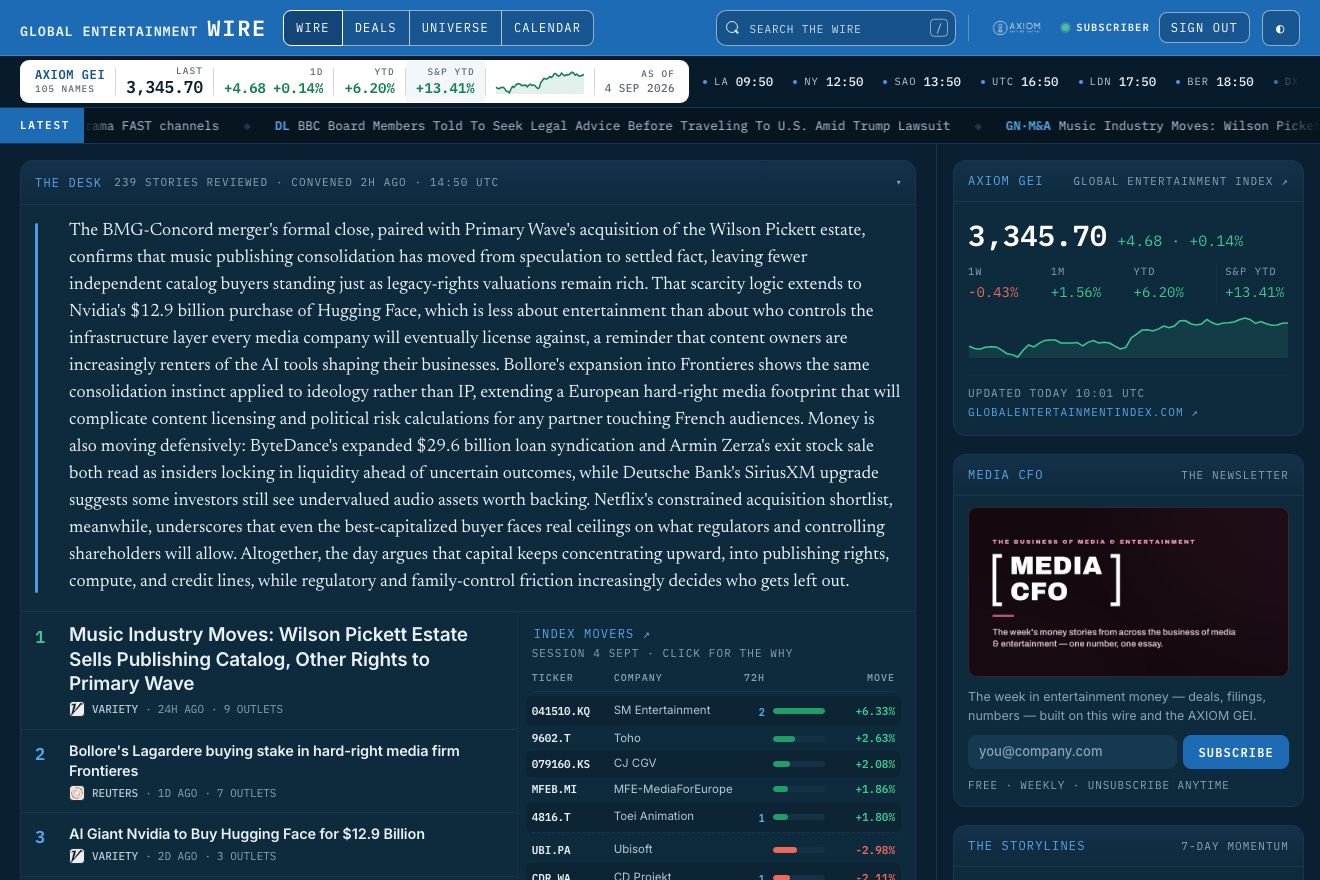Image resolution: width=1320 pixels, height=880 pixels.
Task: Click the Variety icon under the Nvidia story
Action: pos(77,856)
